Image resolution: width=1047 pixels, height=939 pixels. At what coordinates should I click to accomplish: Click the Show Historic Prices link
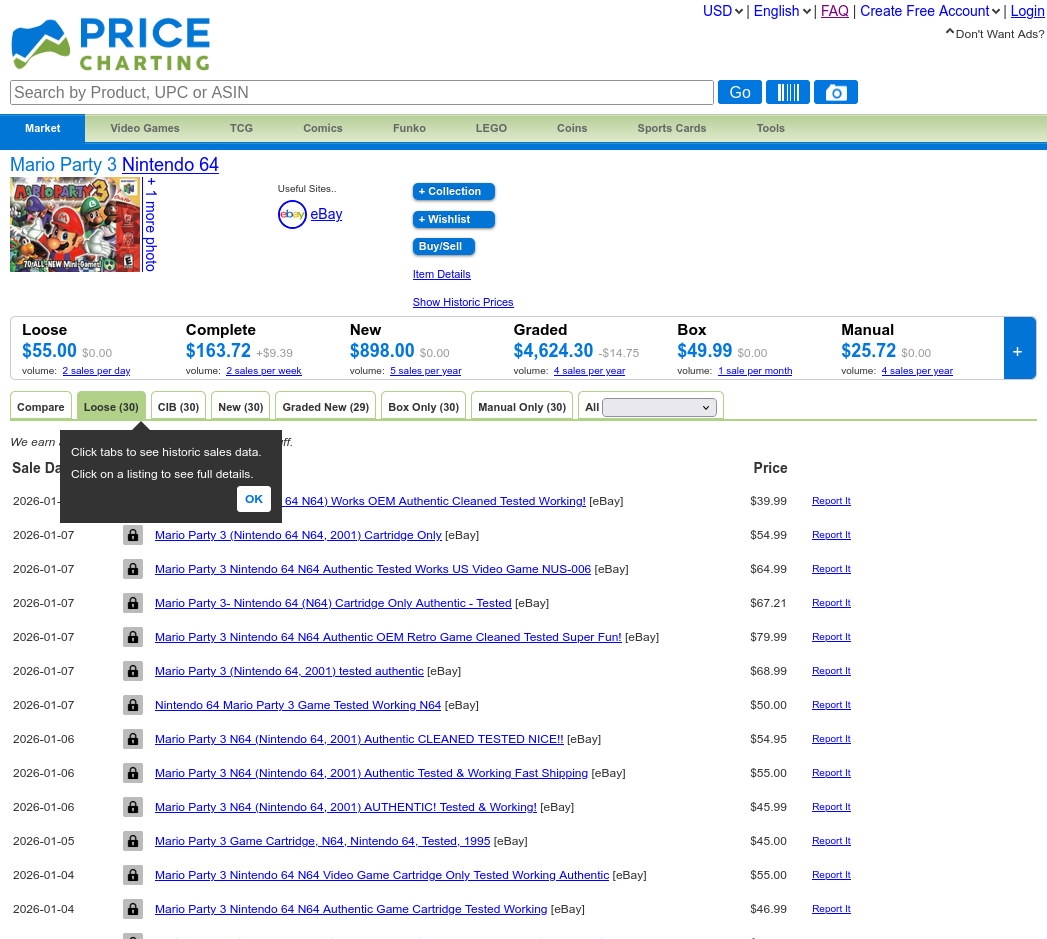(x=463, y=302)
